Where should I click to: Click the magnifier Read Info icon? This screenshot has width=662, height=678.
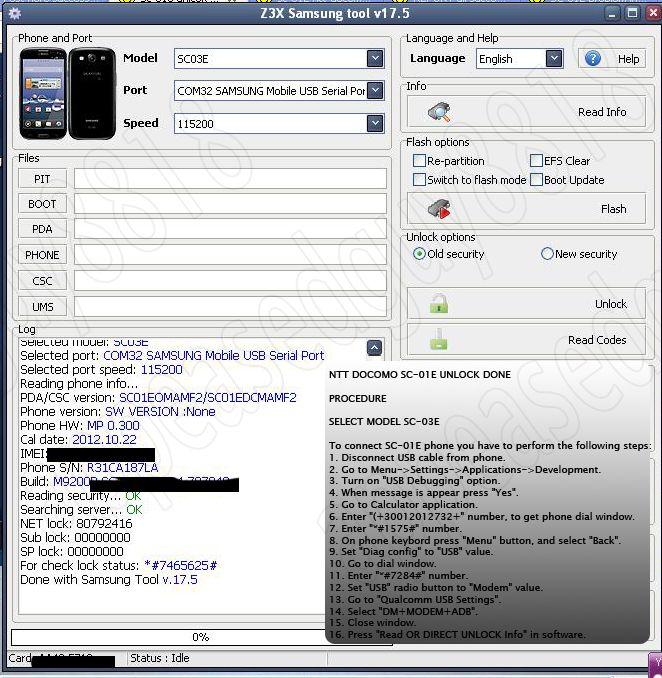[439, 112]
